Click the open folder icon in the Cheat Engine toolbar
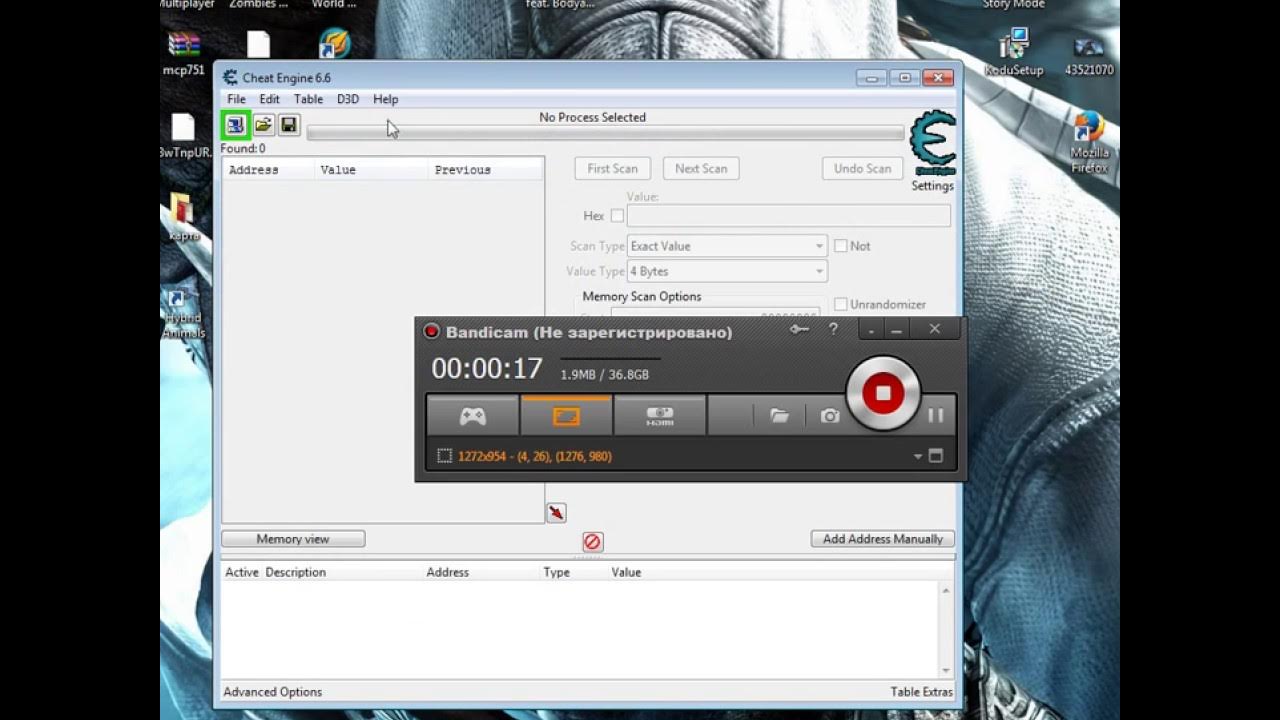This screenshot has height=720, width=1280. tap(263, 125)
